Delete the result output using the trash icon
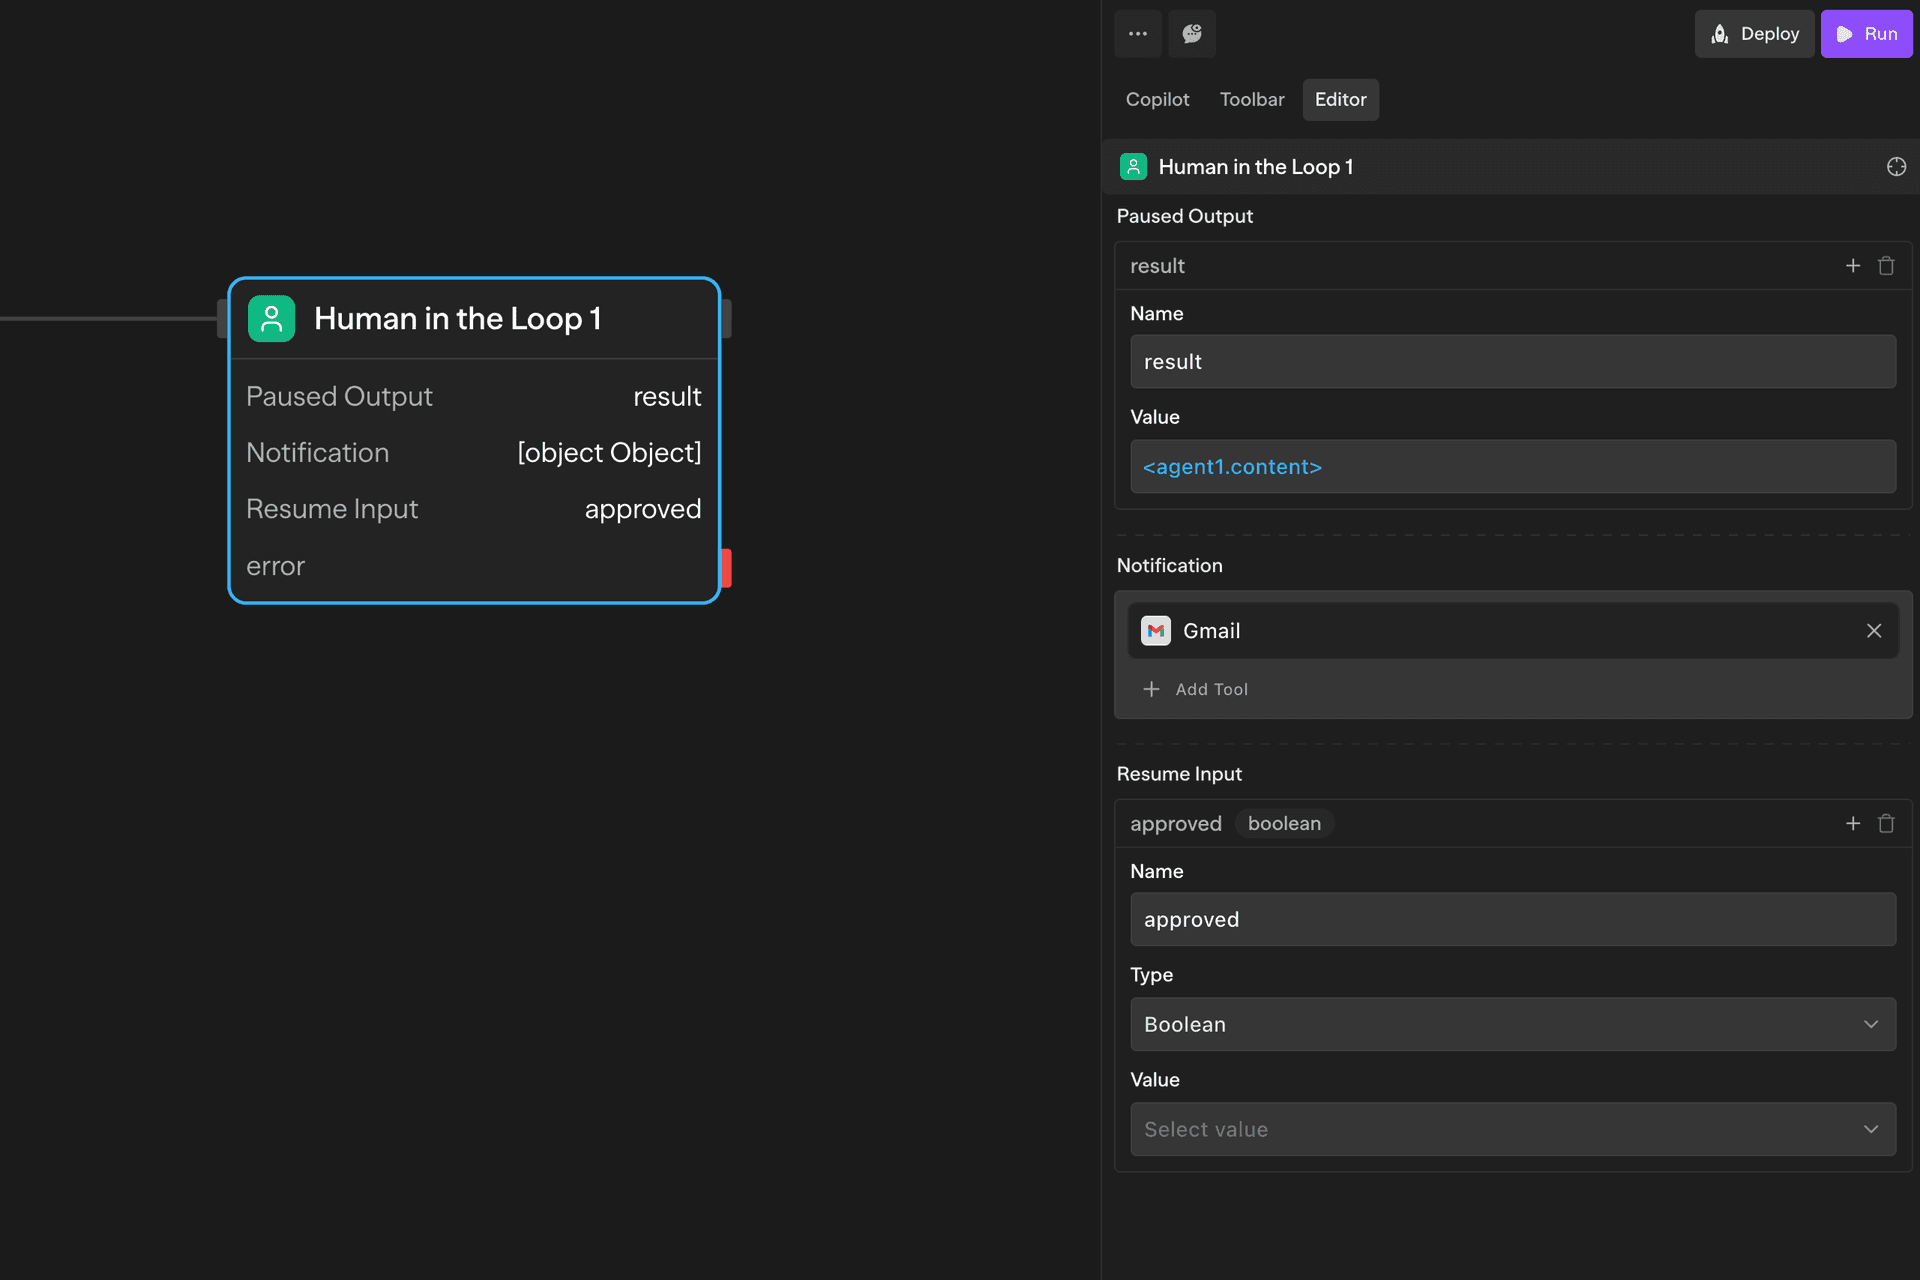Screen dimensions: 1920x1280 click(x=1887, y=265)
